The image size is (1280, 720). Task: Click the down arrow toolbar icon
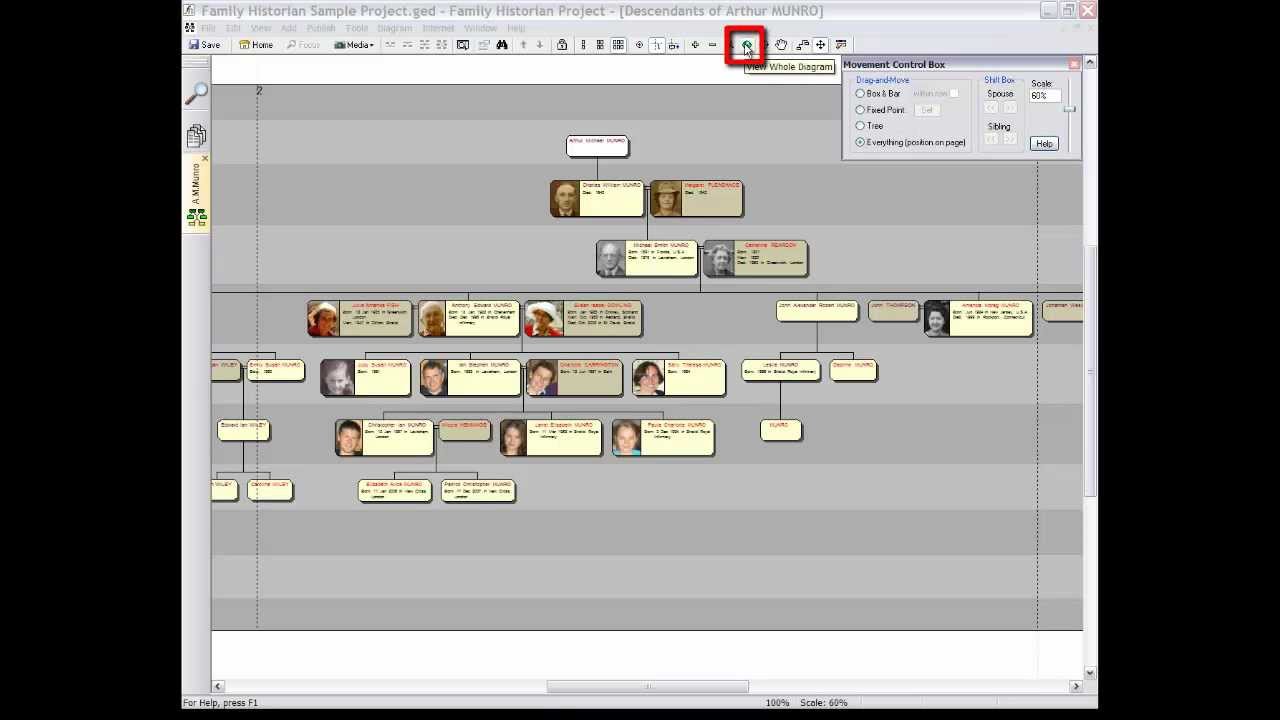coord(540,45)
